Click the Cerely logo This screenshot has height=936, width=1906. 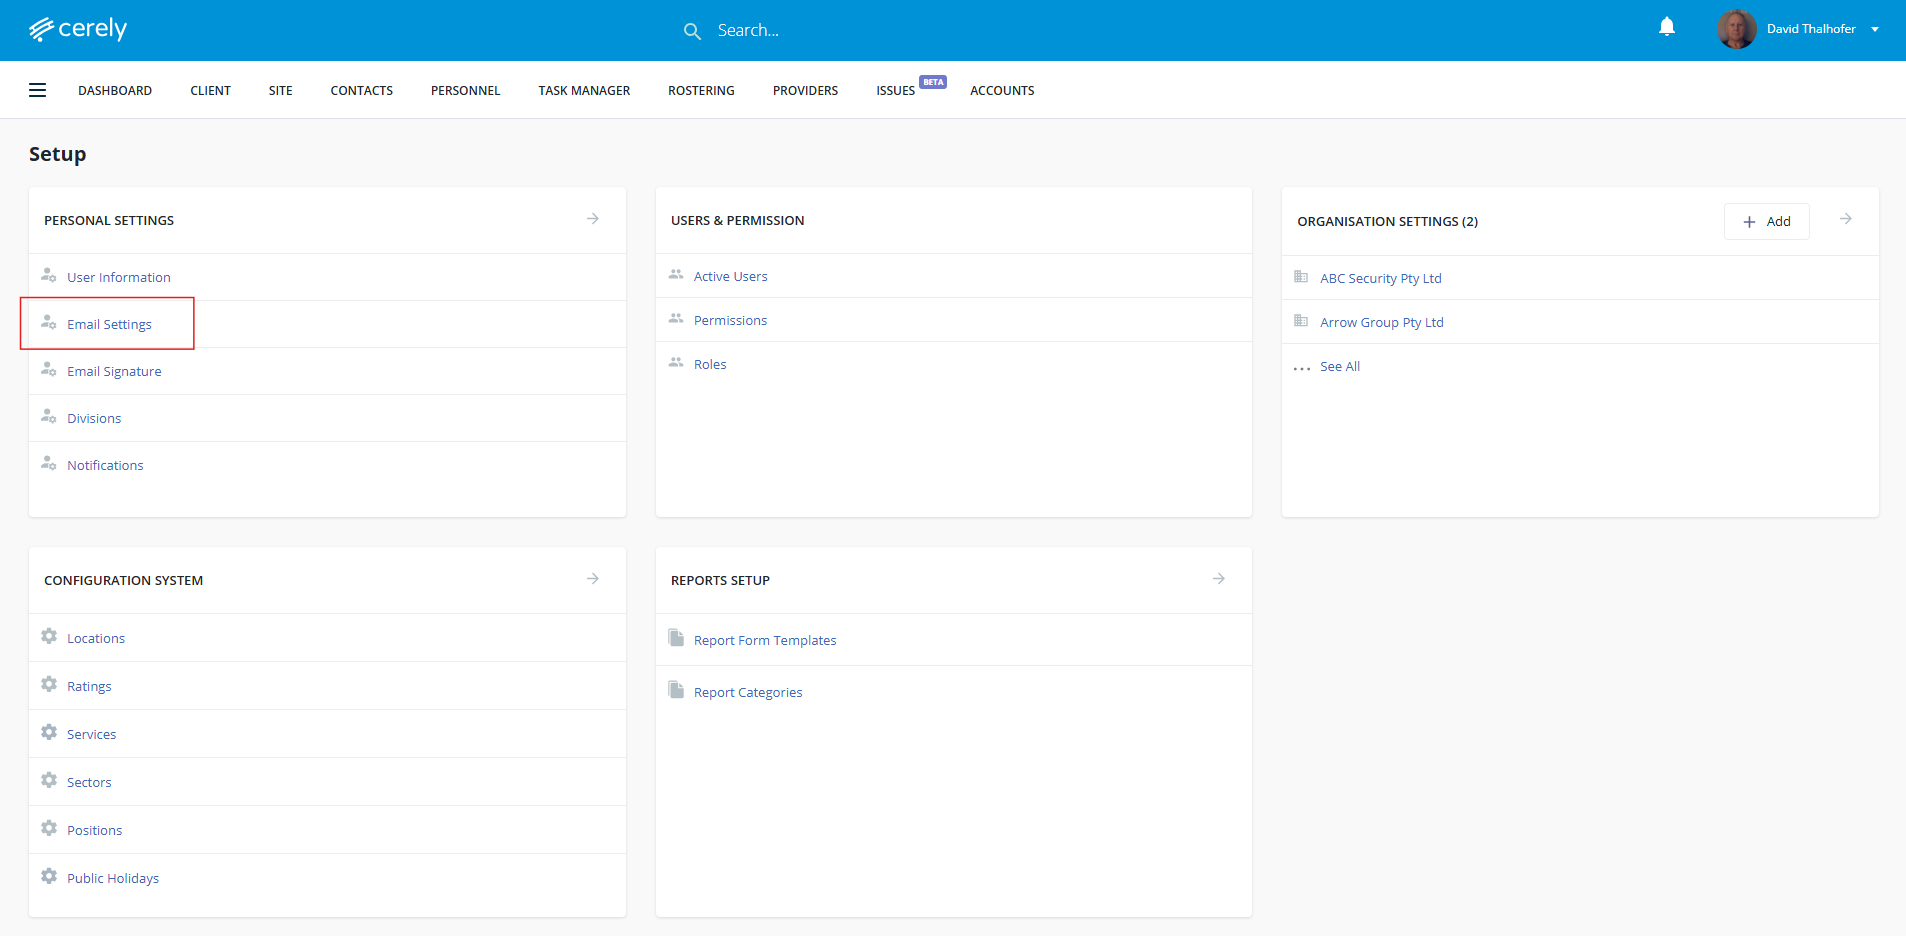tap(78, 29)
